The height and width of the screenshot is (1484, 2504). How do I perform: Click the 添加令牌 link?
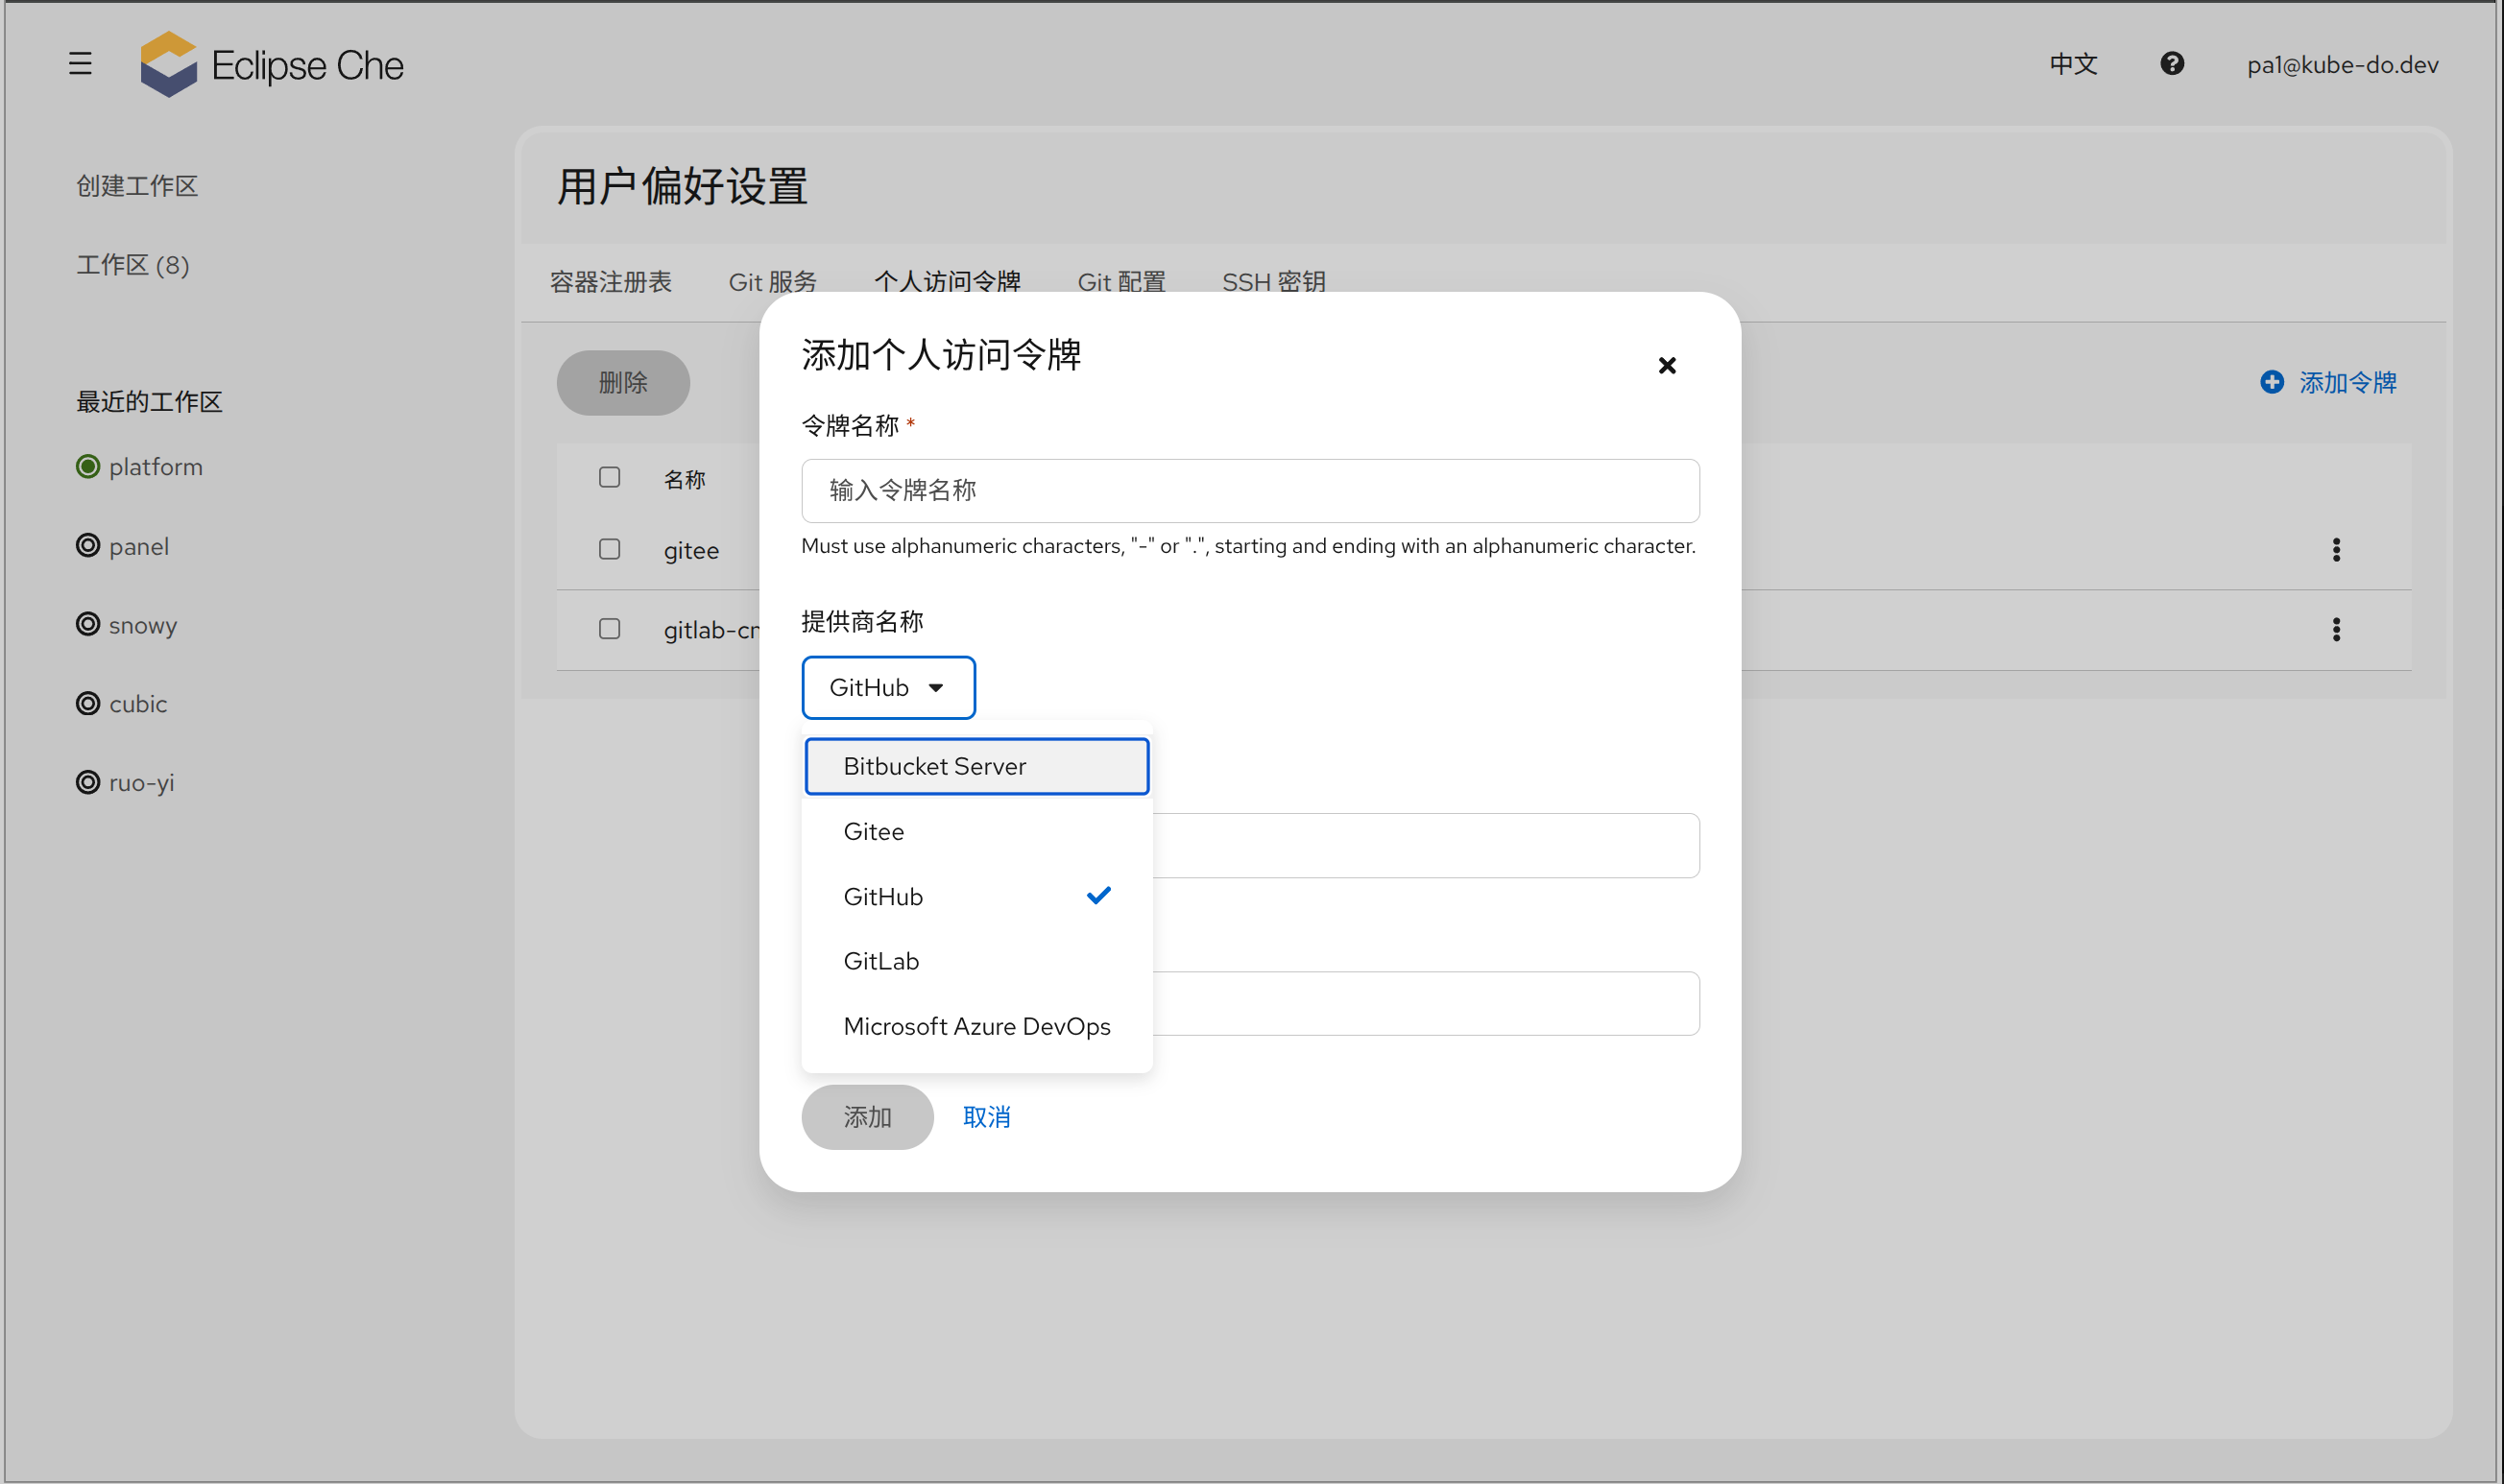click(x=2347, y=382)
